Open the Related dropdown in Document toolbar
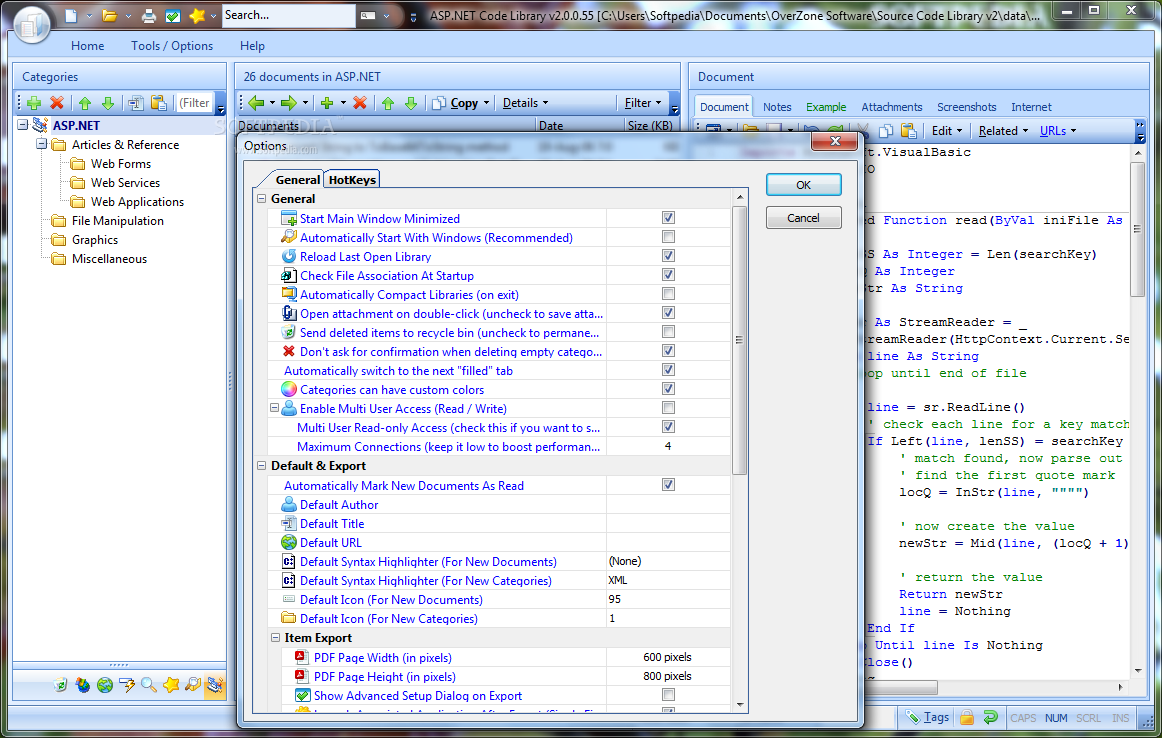Image resolution: width=1162 pixels, height=738 pixels. tap(1003, 131)
